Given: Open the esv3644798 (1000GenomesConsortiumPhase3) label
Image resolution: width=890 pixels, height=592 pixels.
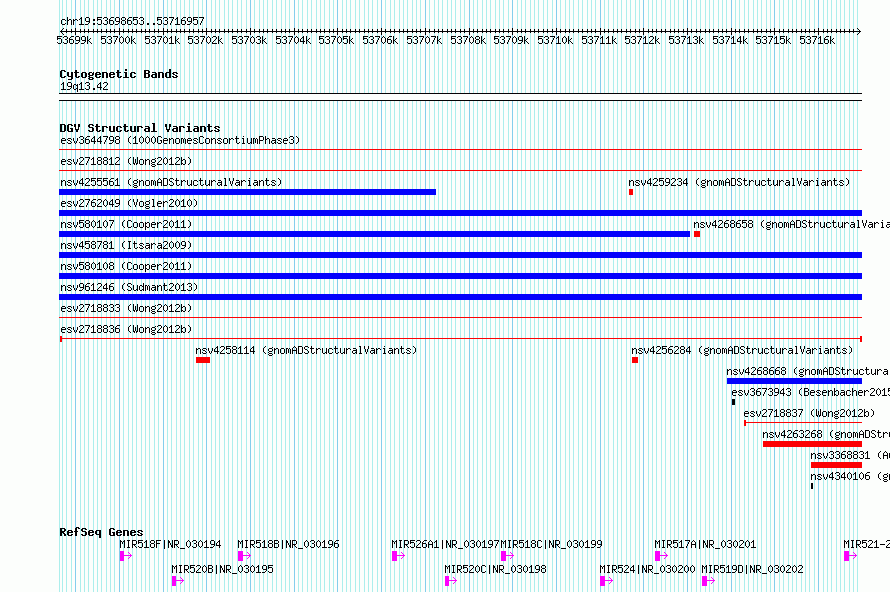Looking at the screenshot, I should pos(180,140).
